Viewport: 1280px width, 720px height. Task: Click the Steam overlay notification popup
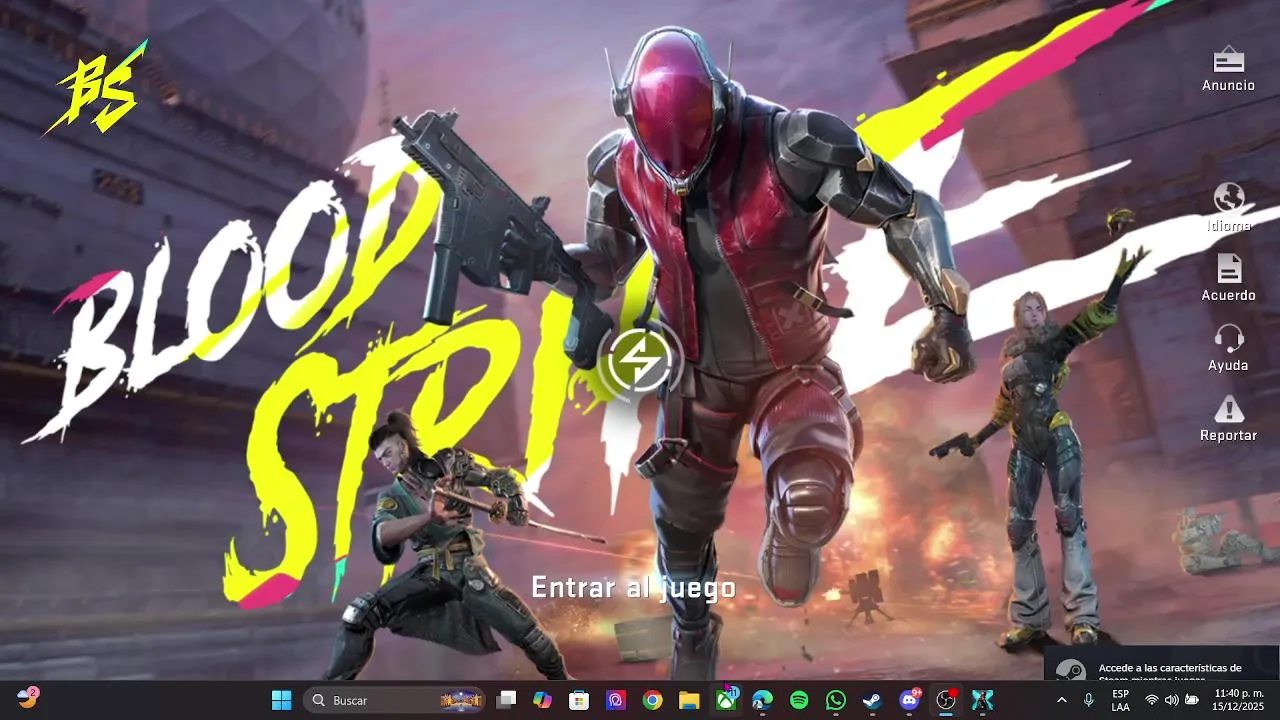tap(1162, 663)
